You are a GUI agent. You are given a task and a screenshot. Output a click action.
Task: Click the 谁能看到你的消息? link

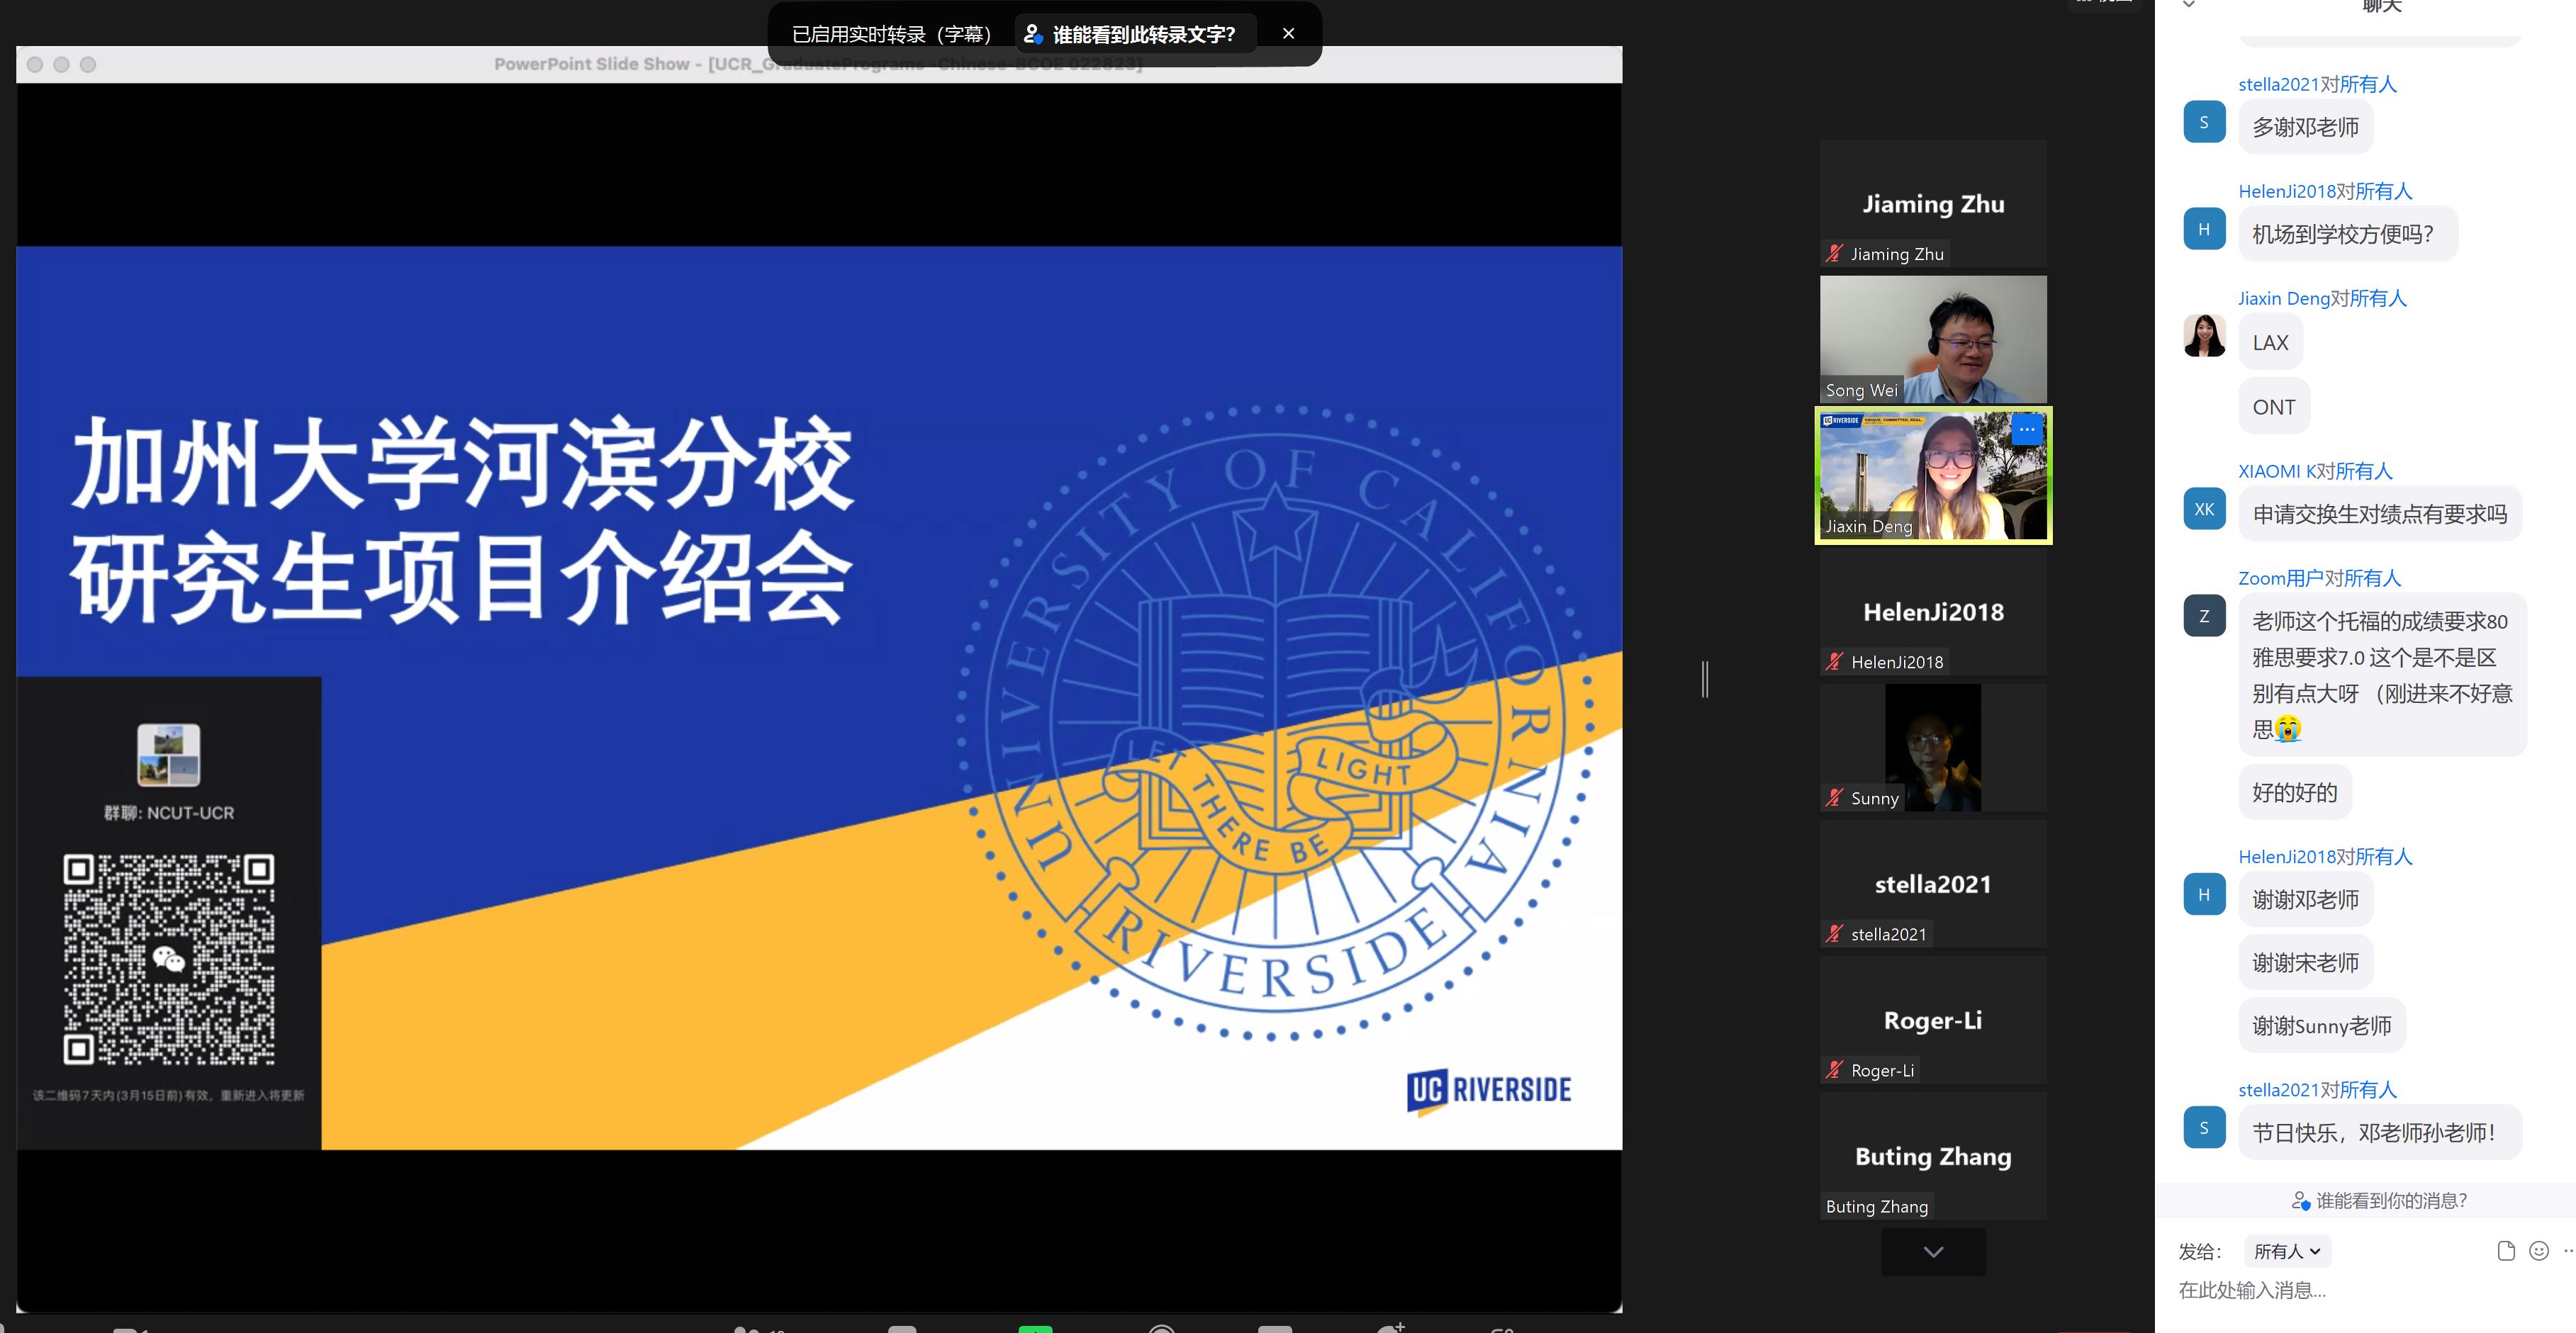click(x=2390, y=1201)
